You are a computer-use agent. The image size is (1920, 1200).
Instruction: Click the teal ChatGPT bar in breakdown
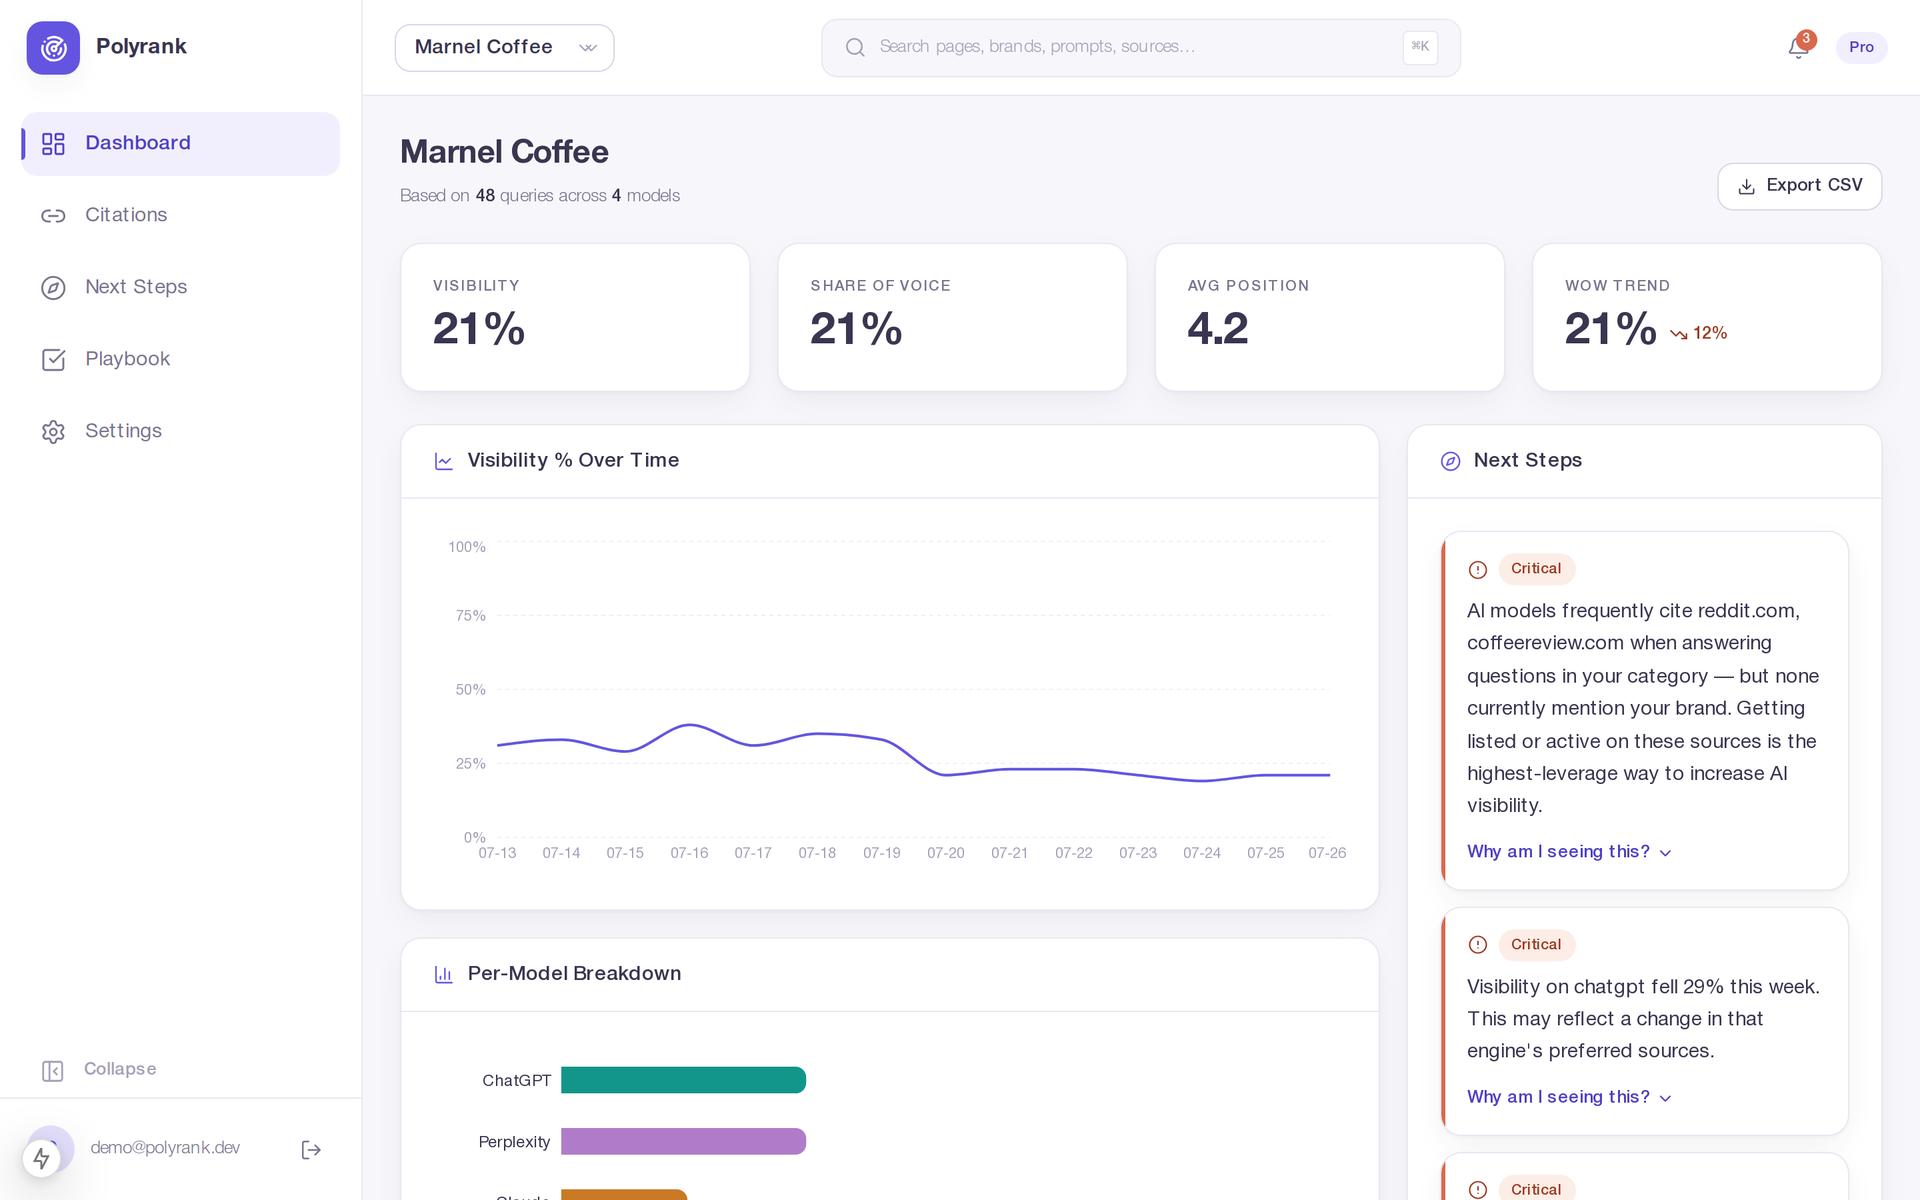683,1080
